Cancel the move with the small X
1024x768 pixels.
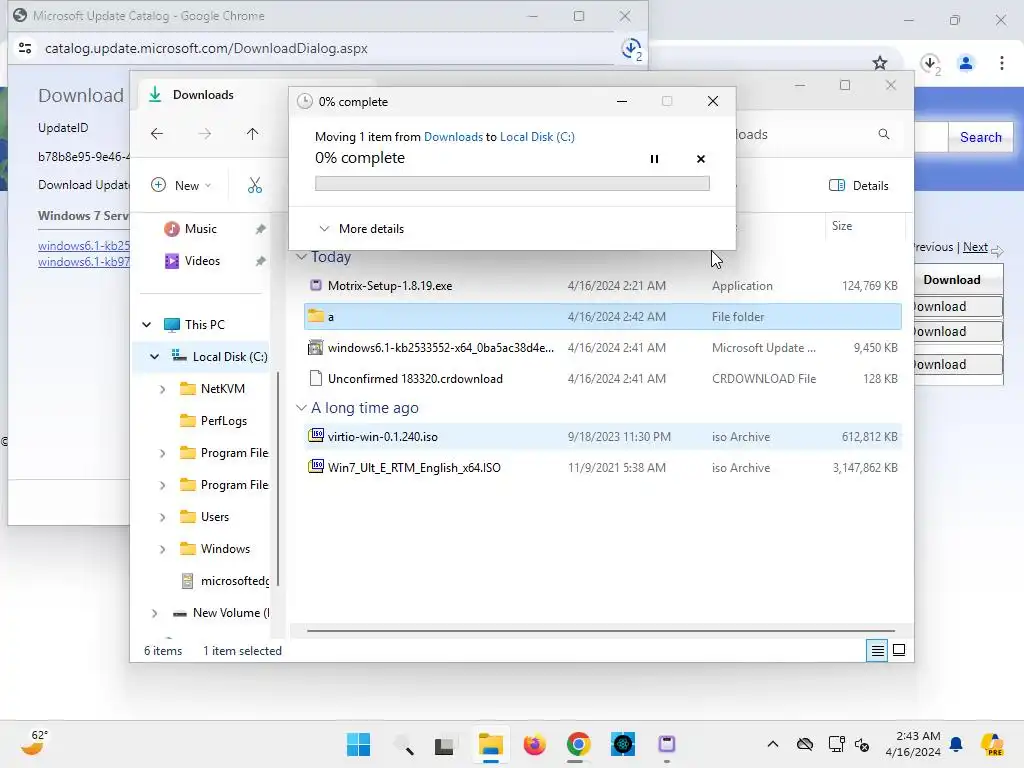(701, 159)
